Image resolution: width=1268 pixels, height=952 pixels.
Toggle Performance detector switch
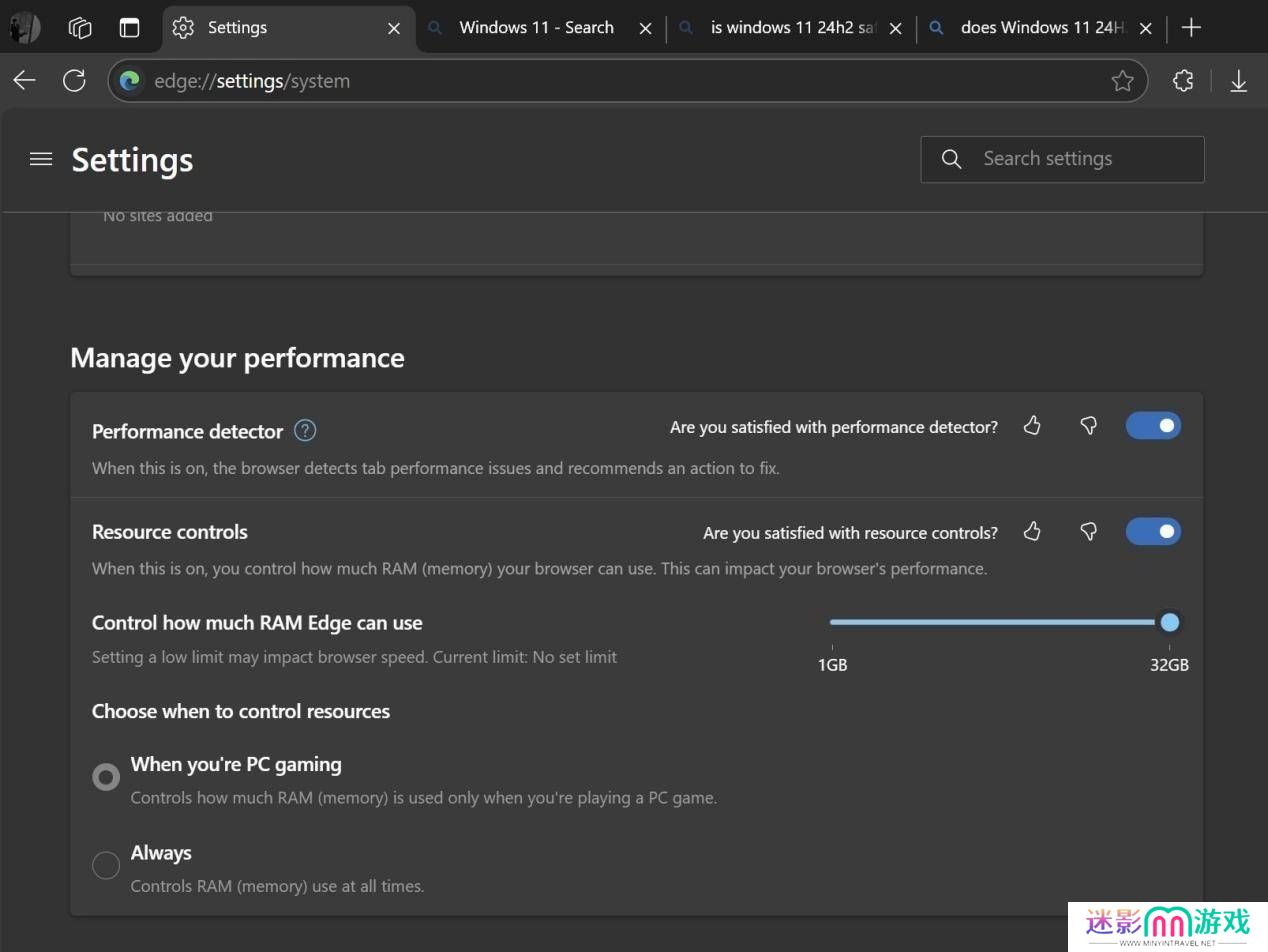pyautogui.click(x=1153, y=426)
